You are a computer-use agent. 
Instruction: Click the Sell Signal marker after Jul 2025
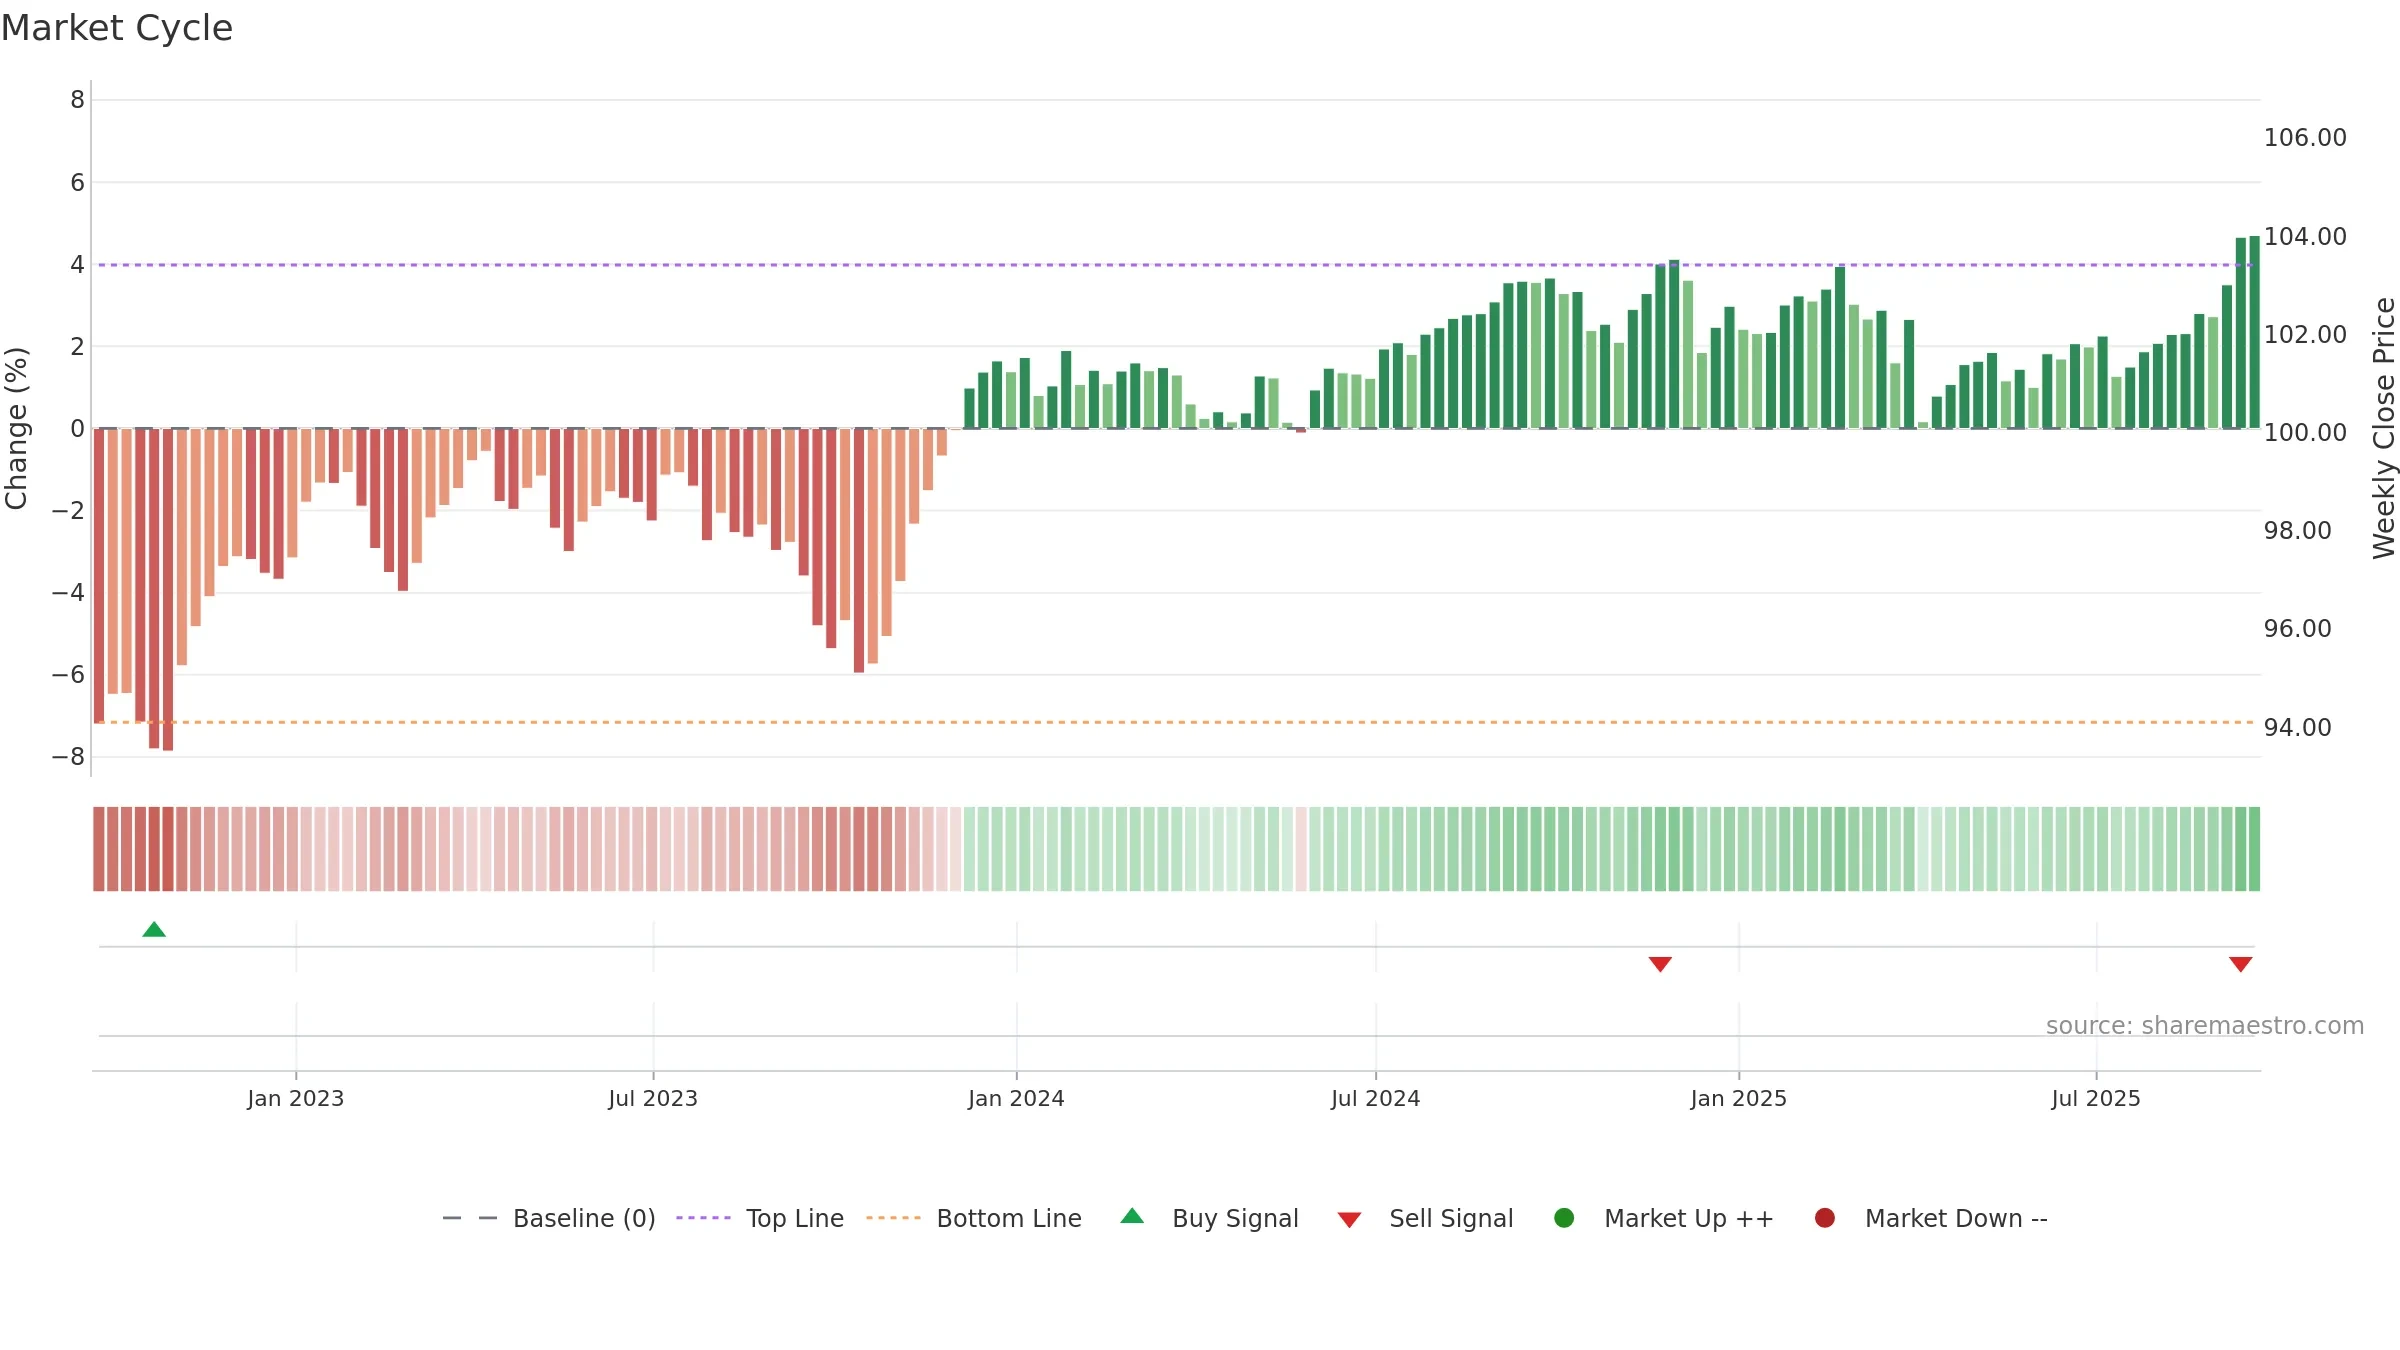pyautogui.click(x=2240, y=964)
